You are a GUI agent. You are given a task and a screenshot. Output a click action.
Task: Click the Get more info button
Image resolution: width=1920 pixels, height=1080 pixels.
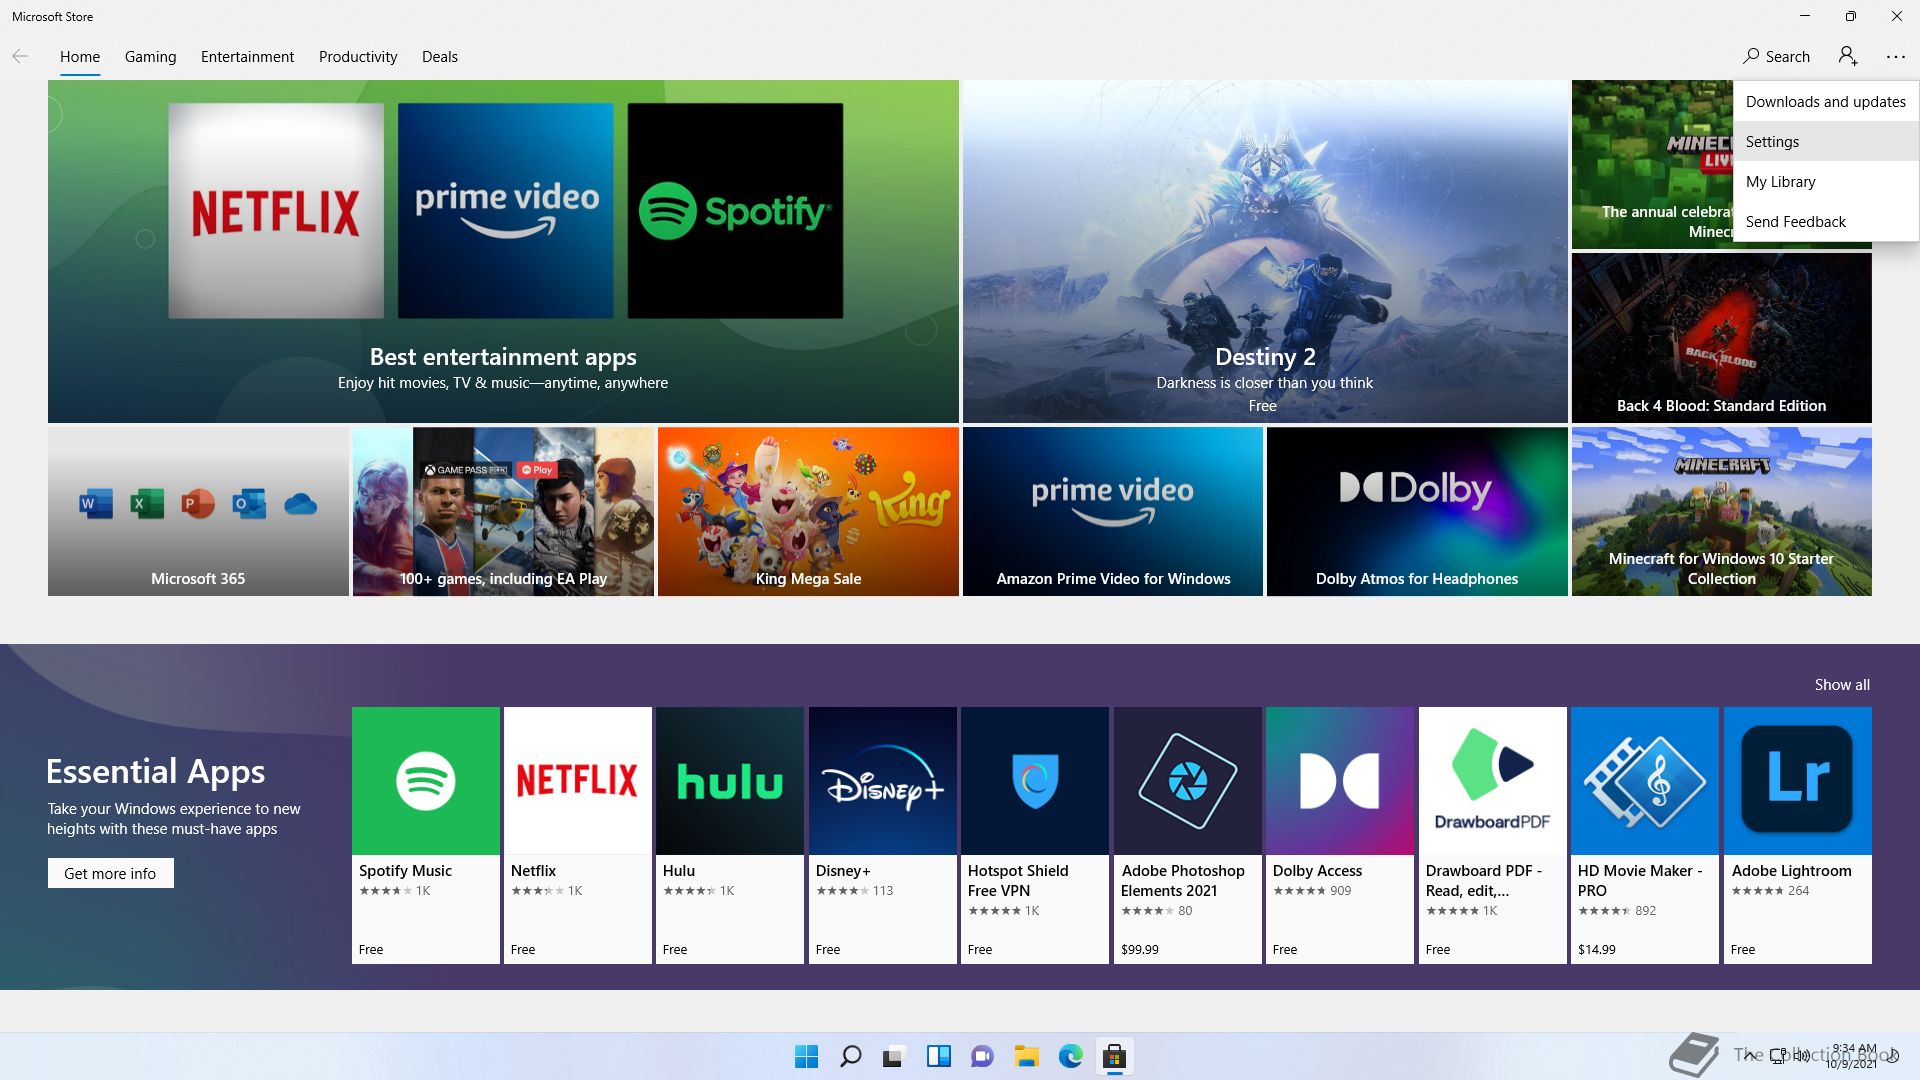(x=110, y=873)
